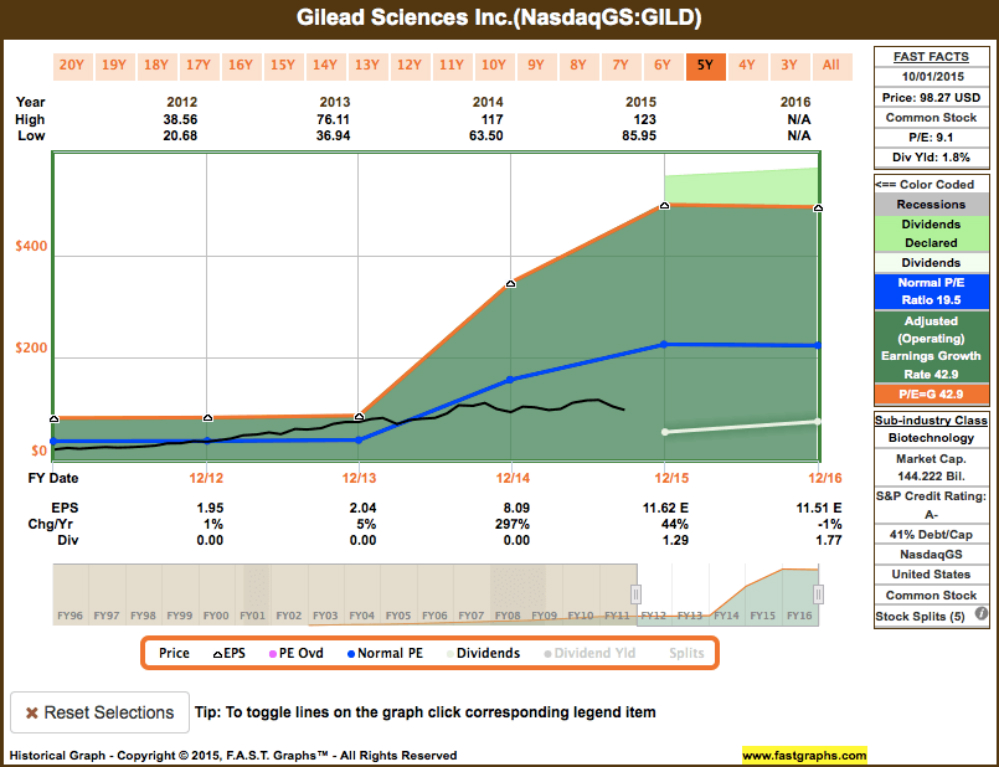999x767 pixels.
Task: Click the Price: 98.27 USD fact
Action: 931,97
